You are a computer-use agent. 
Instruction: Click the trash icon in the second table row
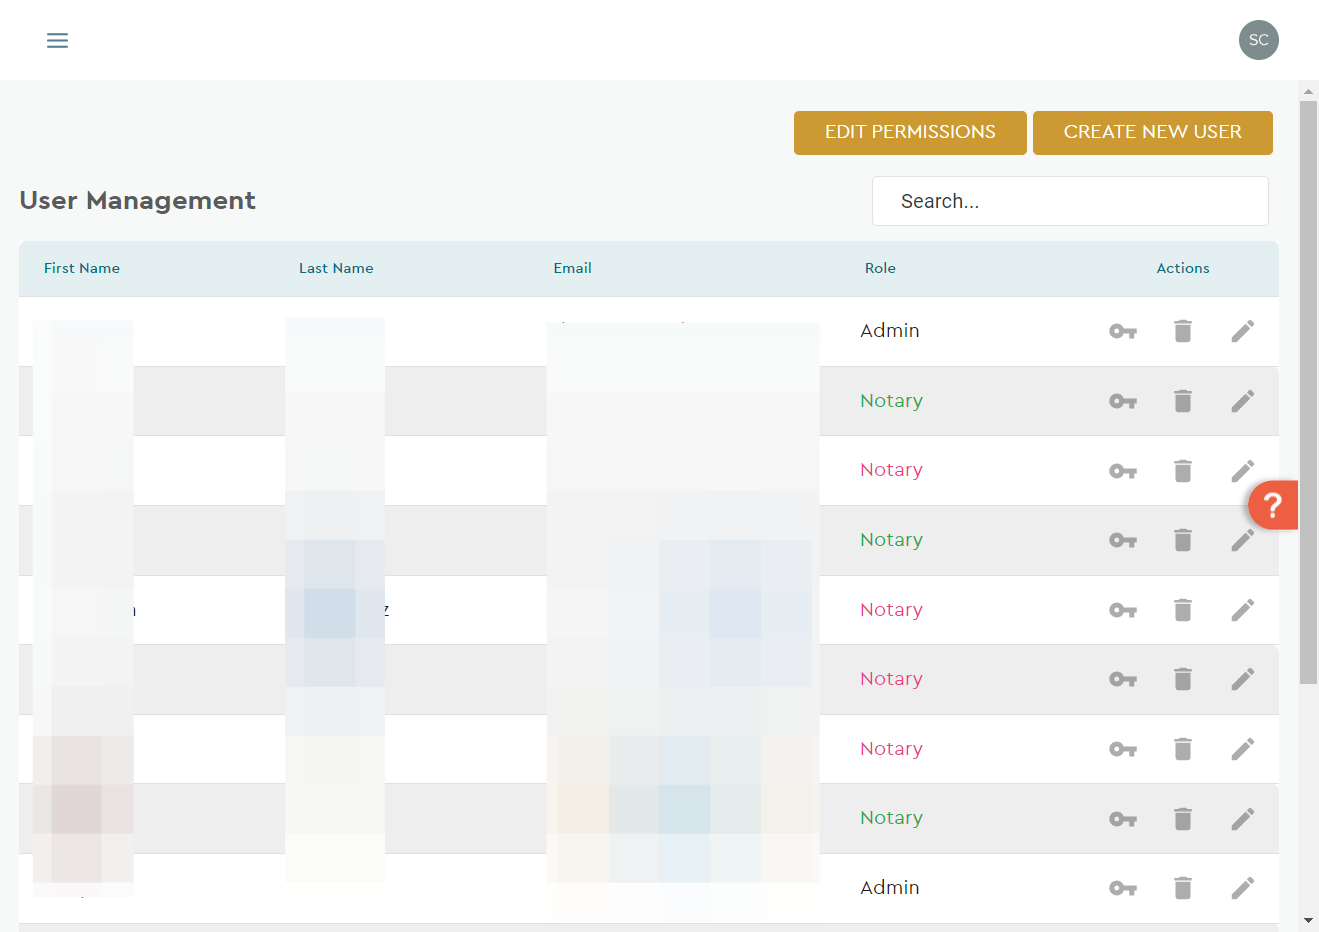click(1183, 401)
